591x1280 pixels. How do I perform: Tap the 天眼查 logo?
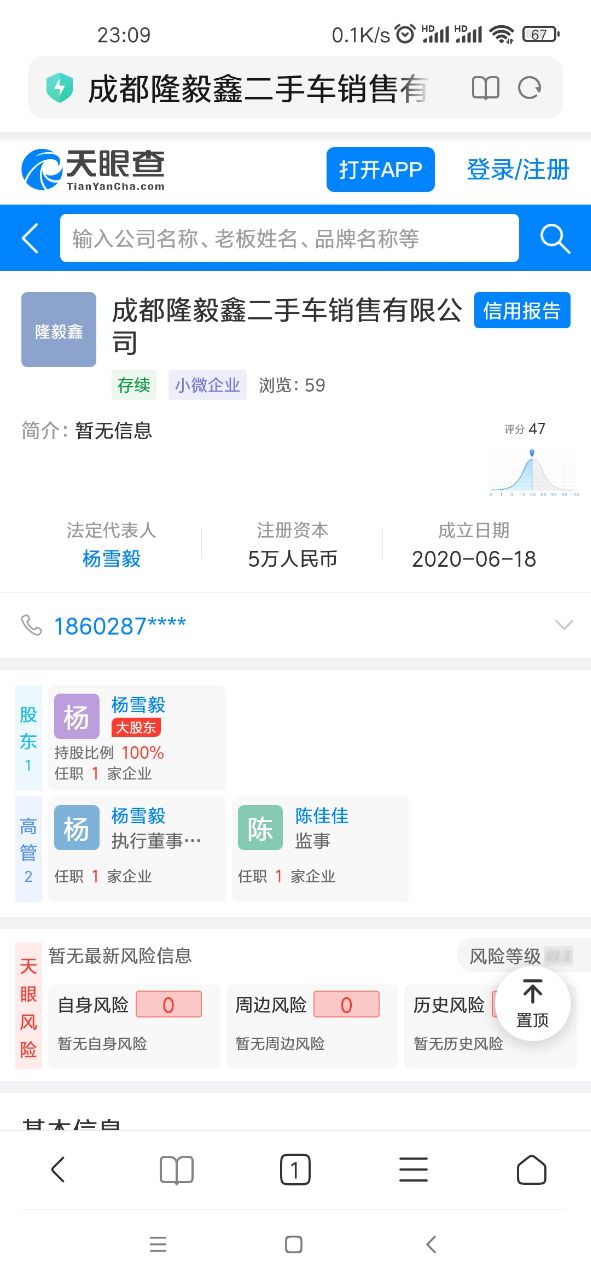coord(93,170)
